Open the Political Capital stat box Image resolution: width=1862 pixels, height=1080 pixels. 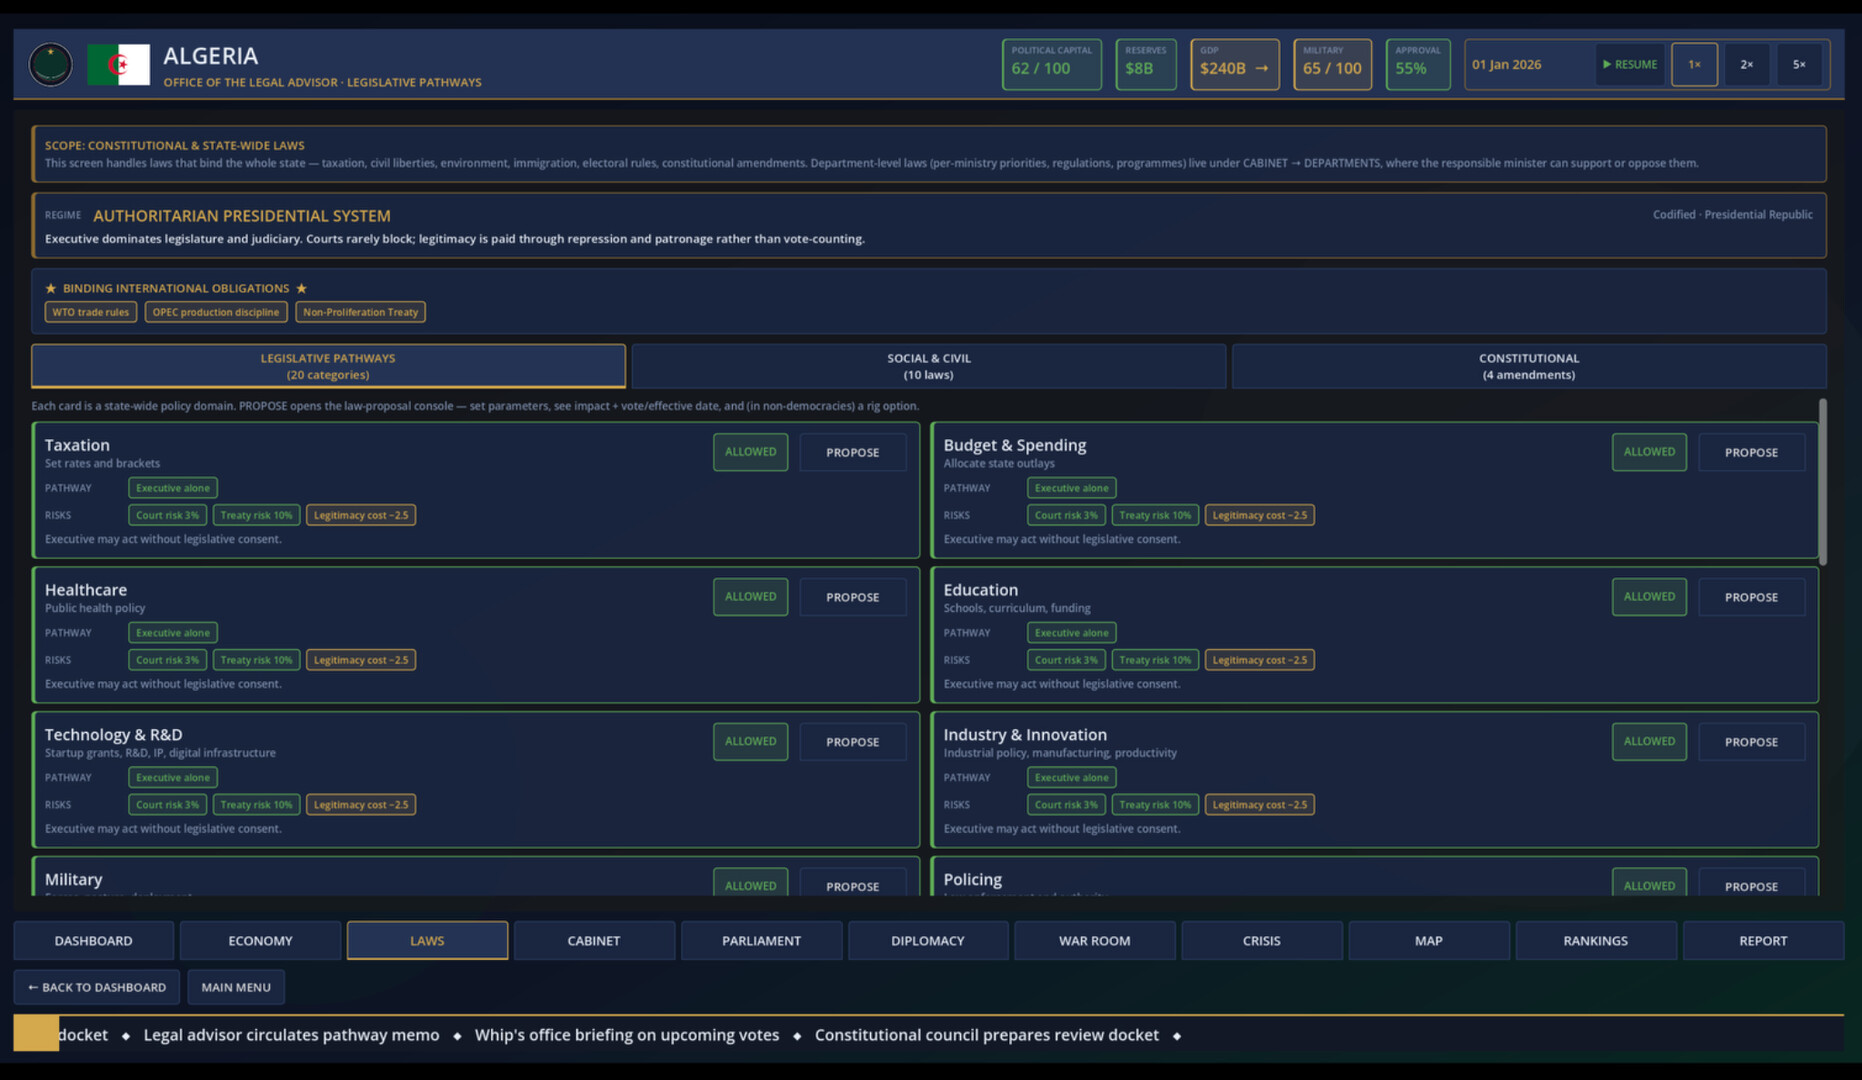pos(1052,64)
